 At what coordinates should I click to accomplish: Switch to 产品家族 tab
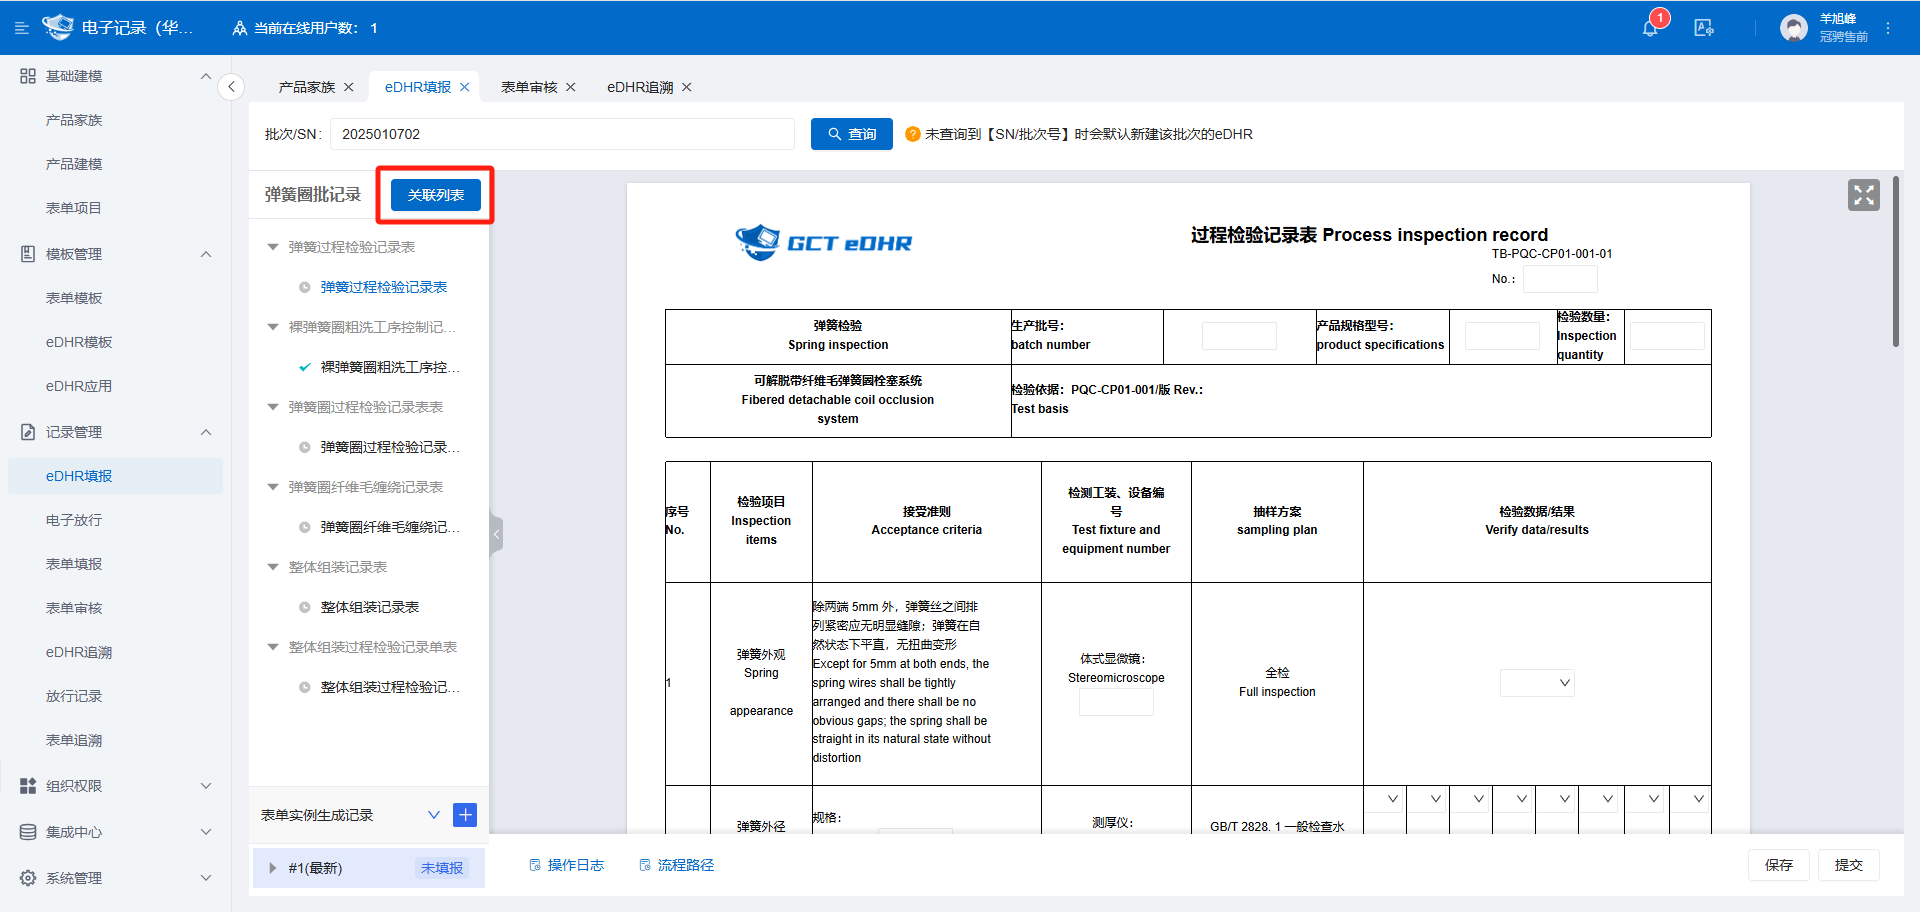[x=307, y=87]
